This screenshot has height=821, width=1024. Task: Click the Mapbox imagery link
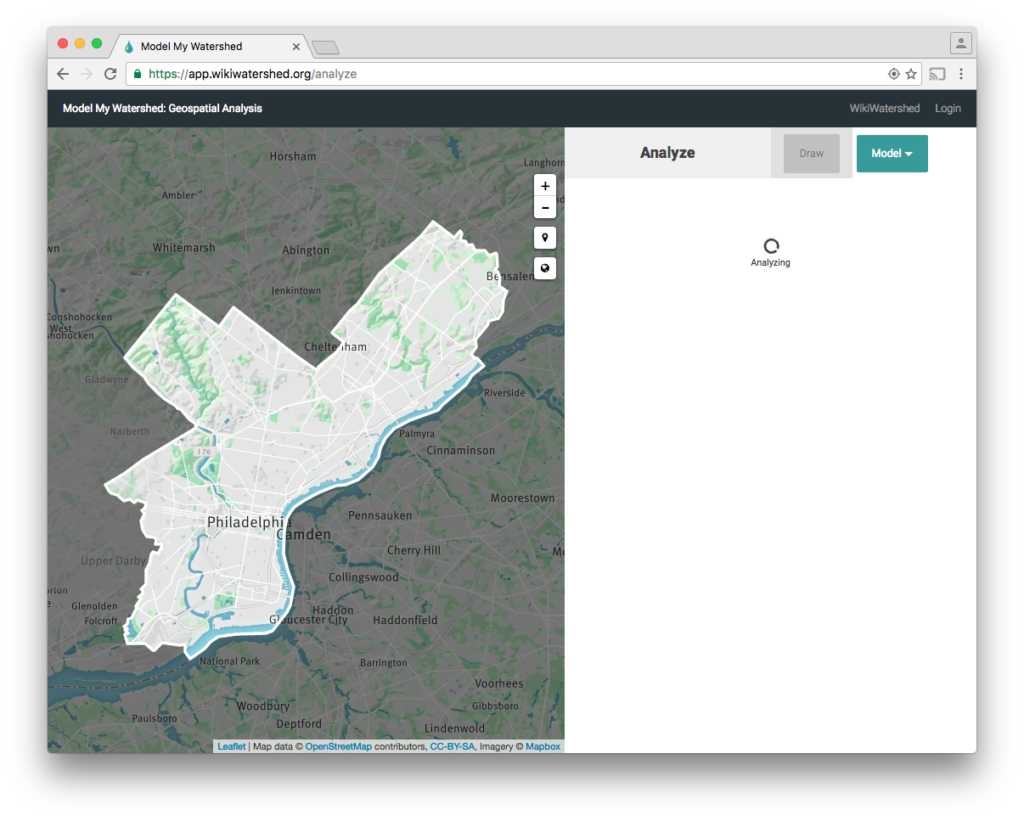tap(543, 746)
